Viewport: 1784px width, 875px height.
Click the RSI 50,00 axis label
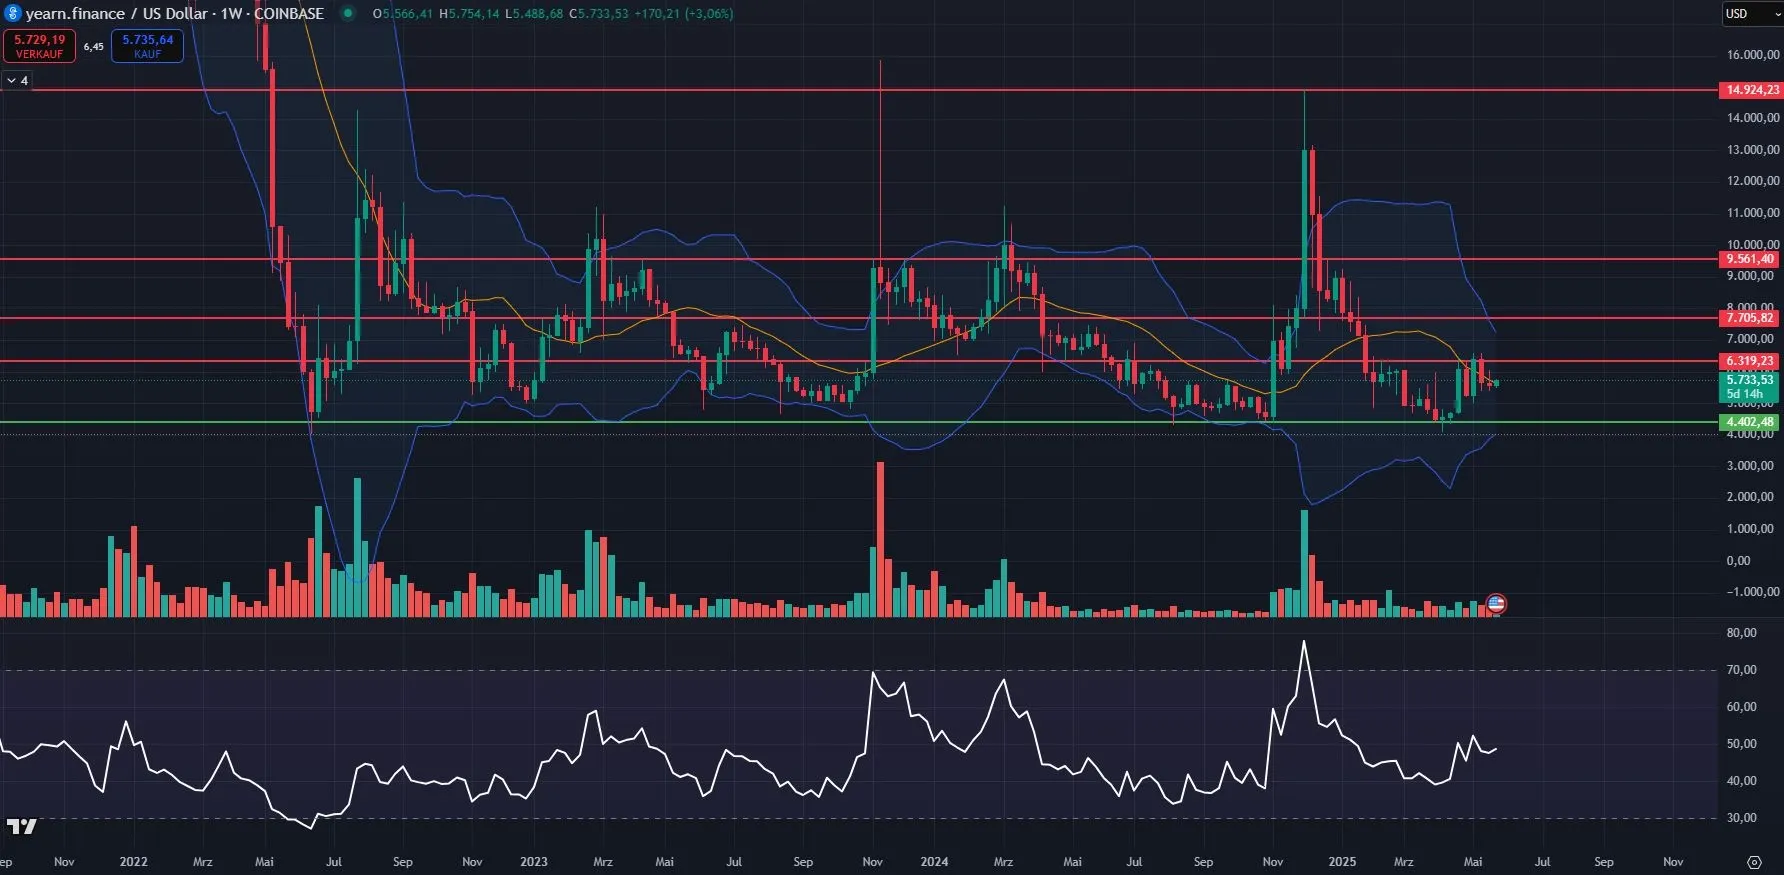pyautogui.click(x=1742, y=744)
